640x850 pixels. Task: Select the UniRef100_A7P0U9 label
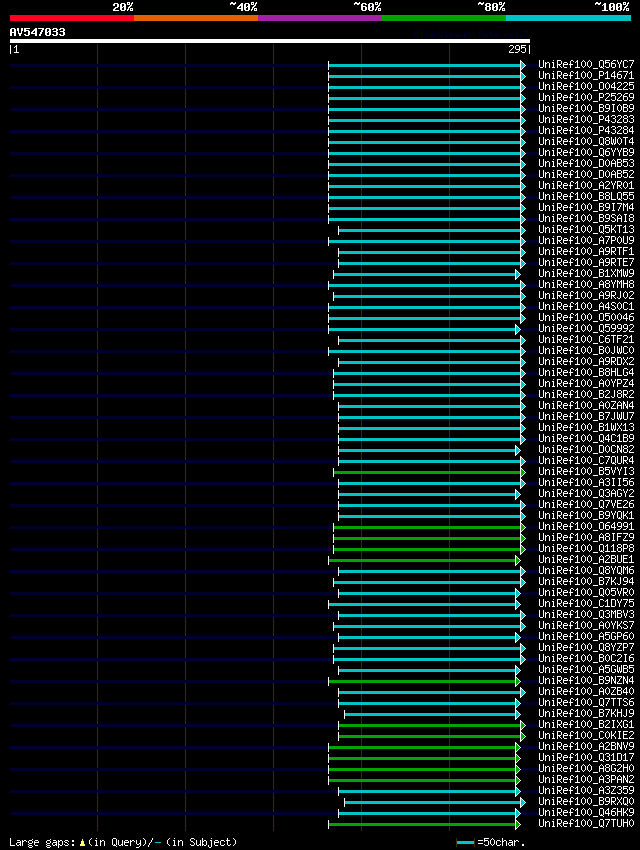586,240
